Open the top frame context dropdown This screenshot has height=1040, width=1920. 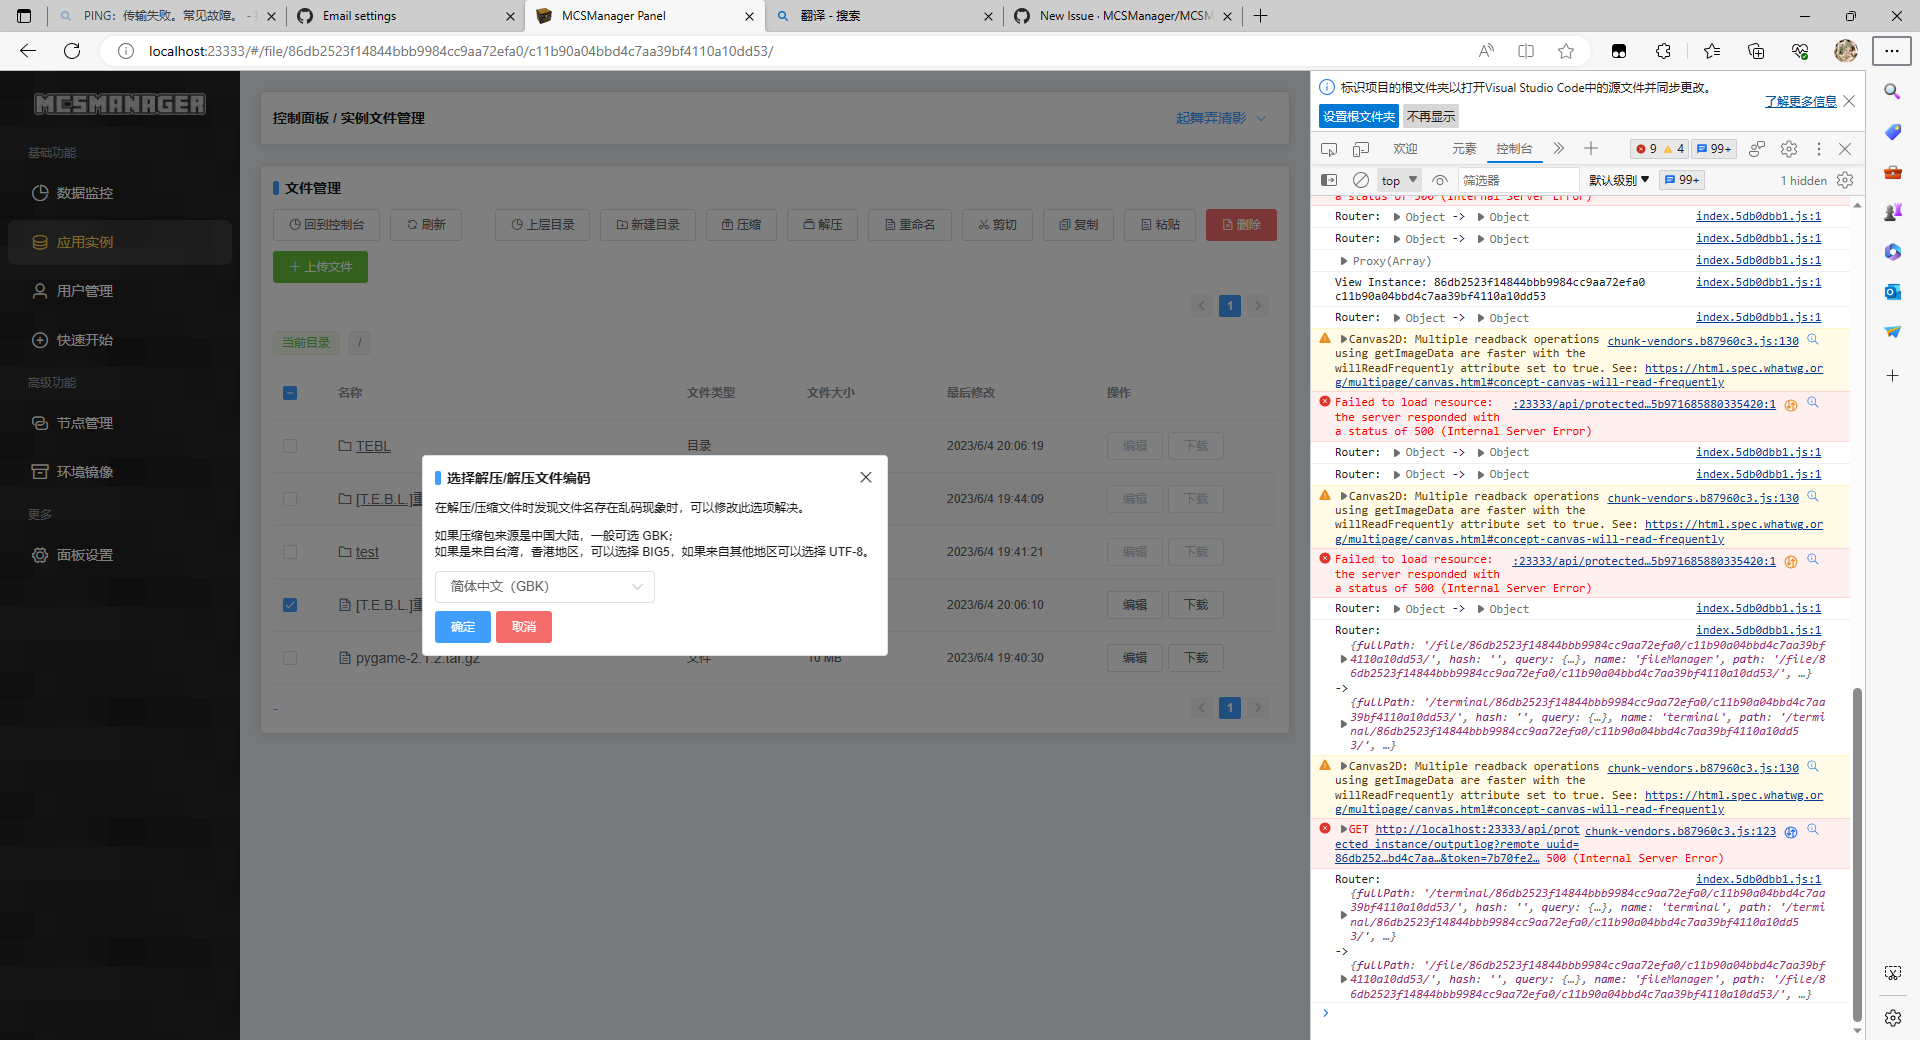click(1397, 180)
